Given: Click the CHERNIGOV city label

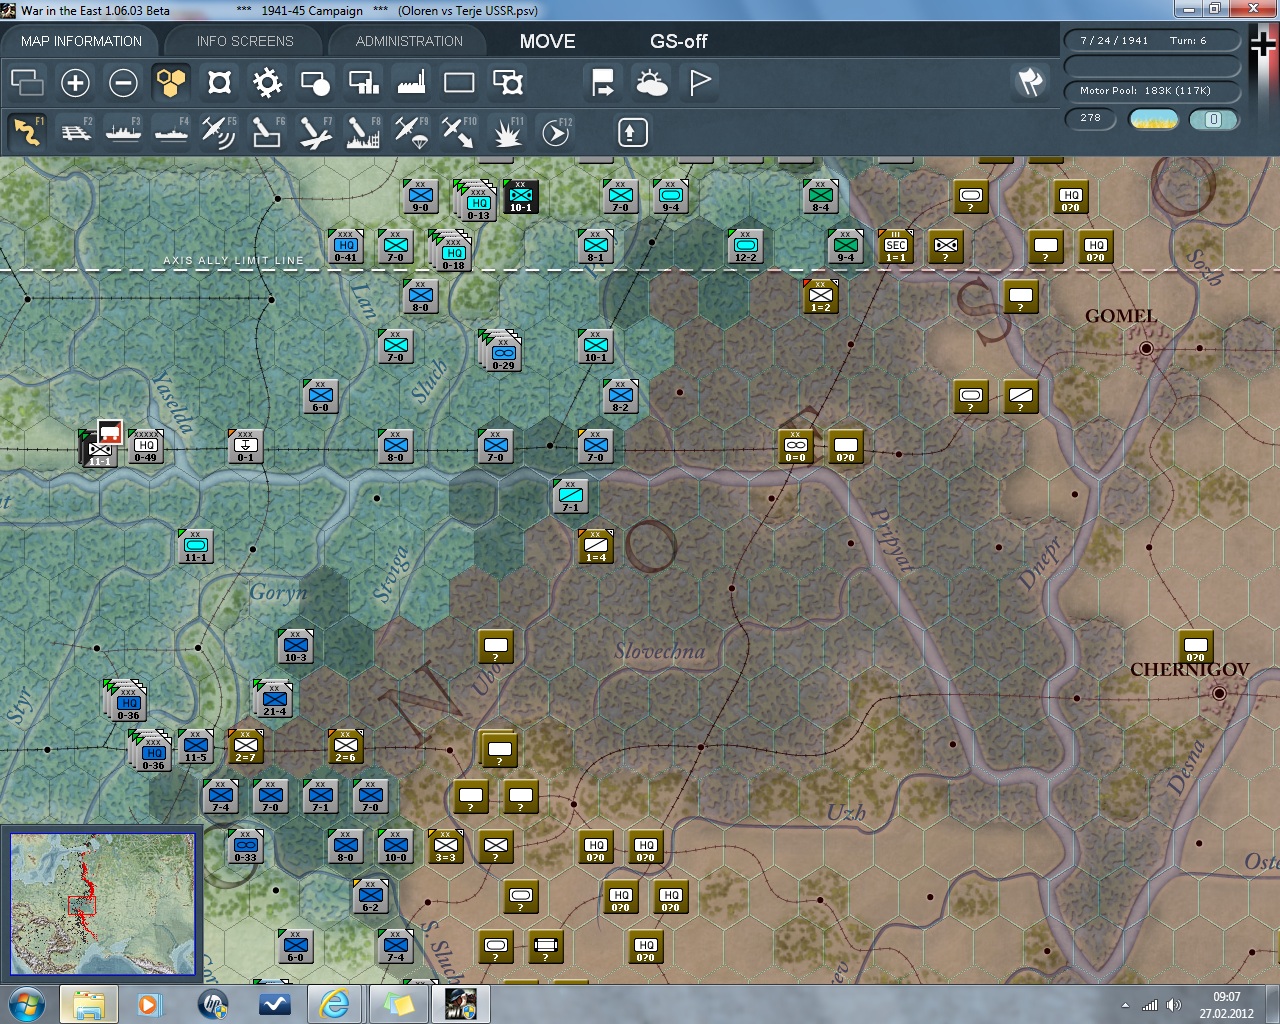Looking at the screenshot, I should click(x=1190, y=669).
